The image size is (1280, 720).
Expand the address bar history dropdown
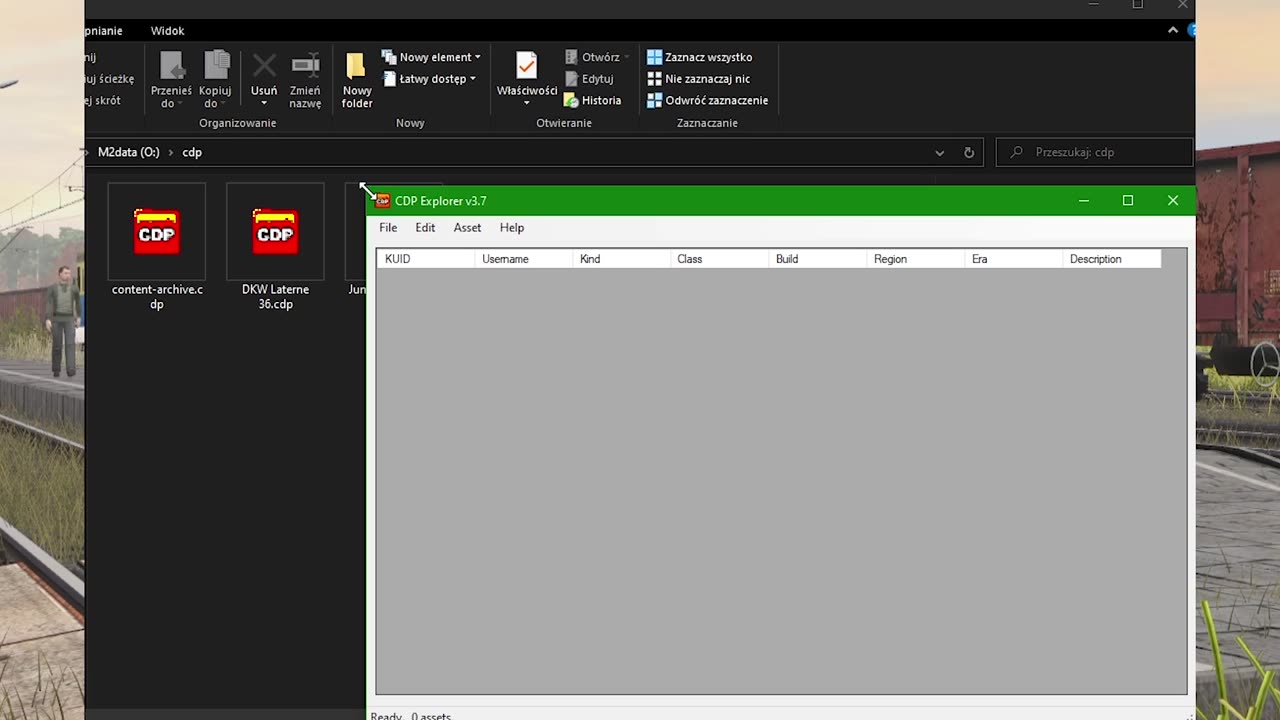(939, 153)
